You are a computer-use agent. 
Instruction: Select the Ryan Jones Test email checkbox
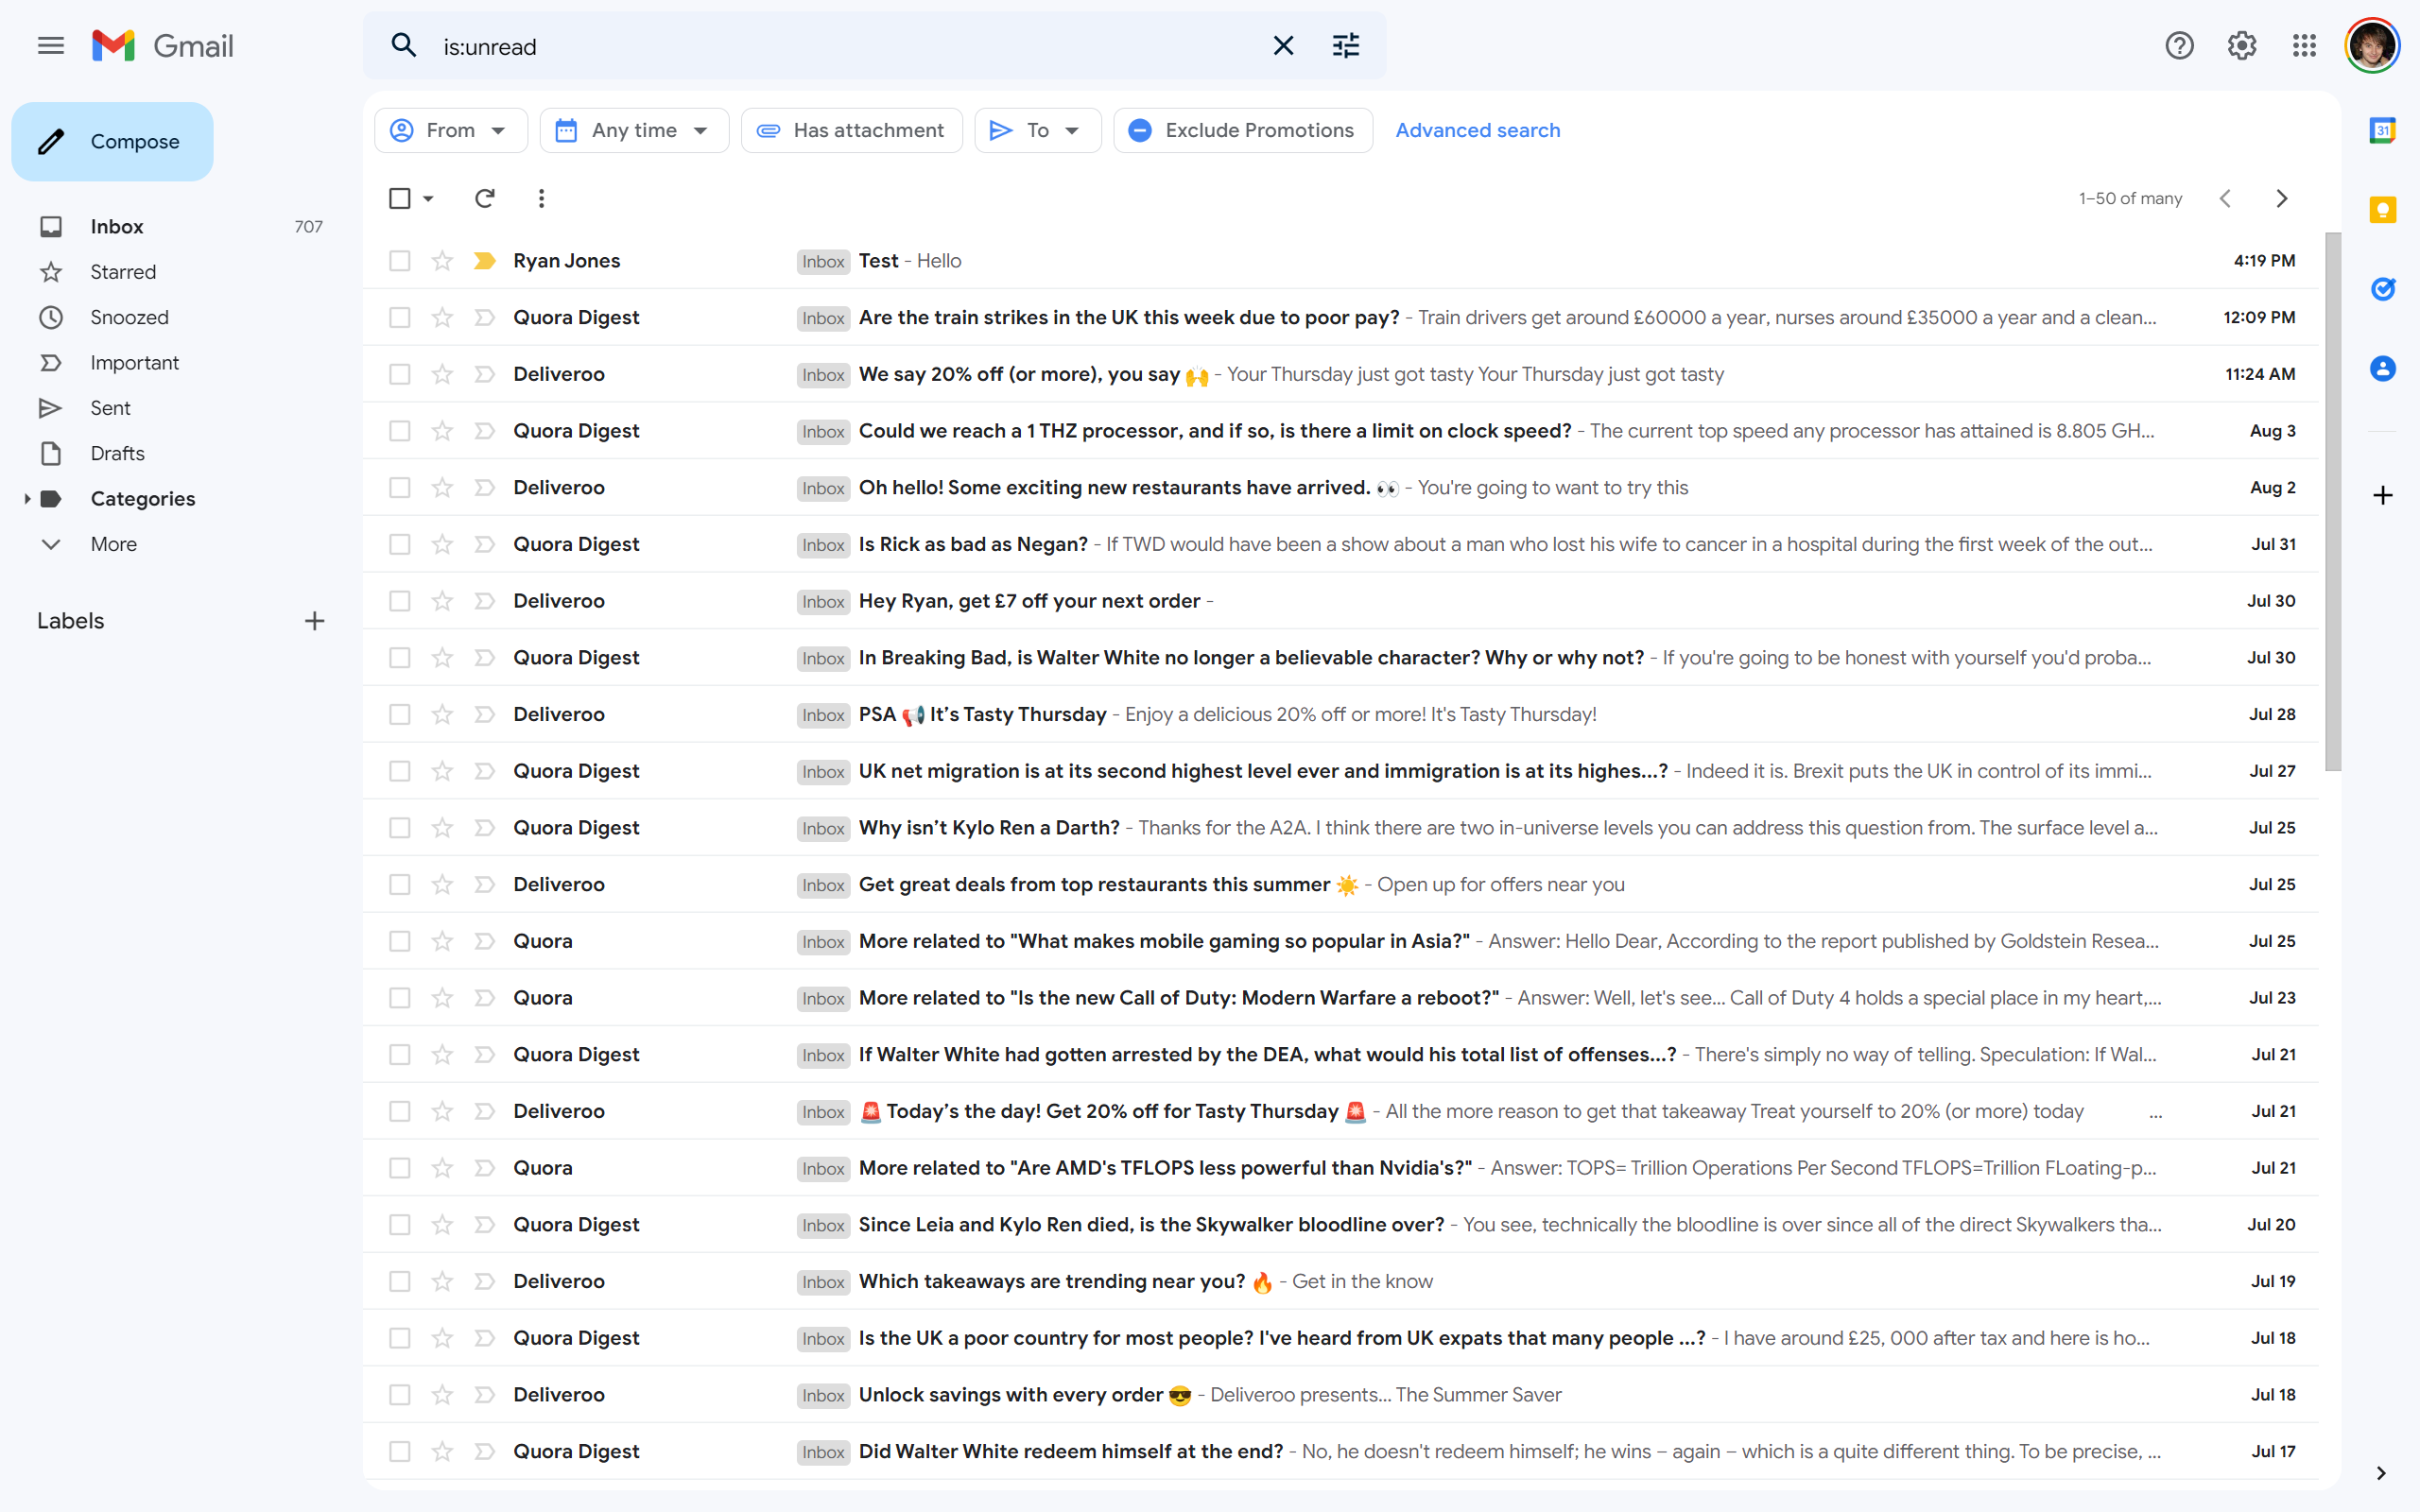coord(399,261)
